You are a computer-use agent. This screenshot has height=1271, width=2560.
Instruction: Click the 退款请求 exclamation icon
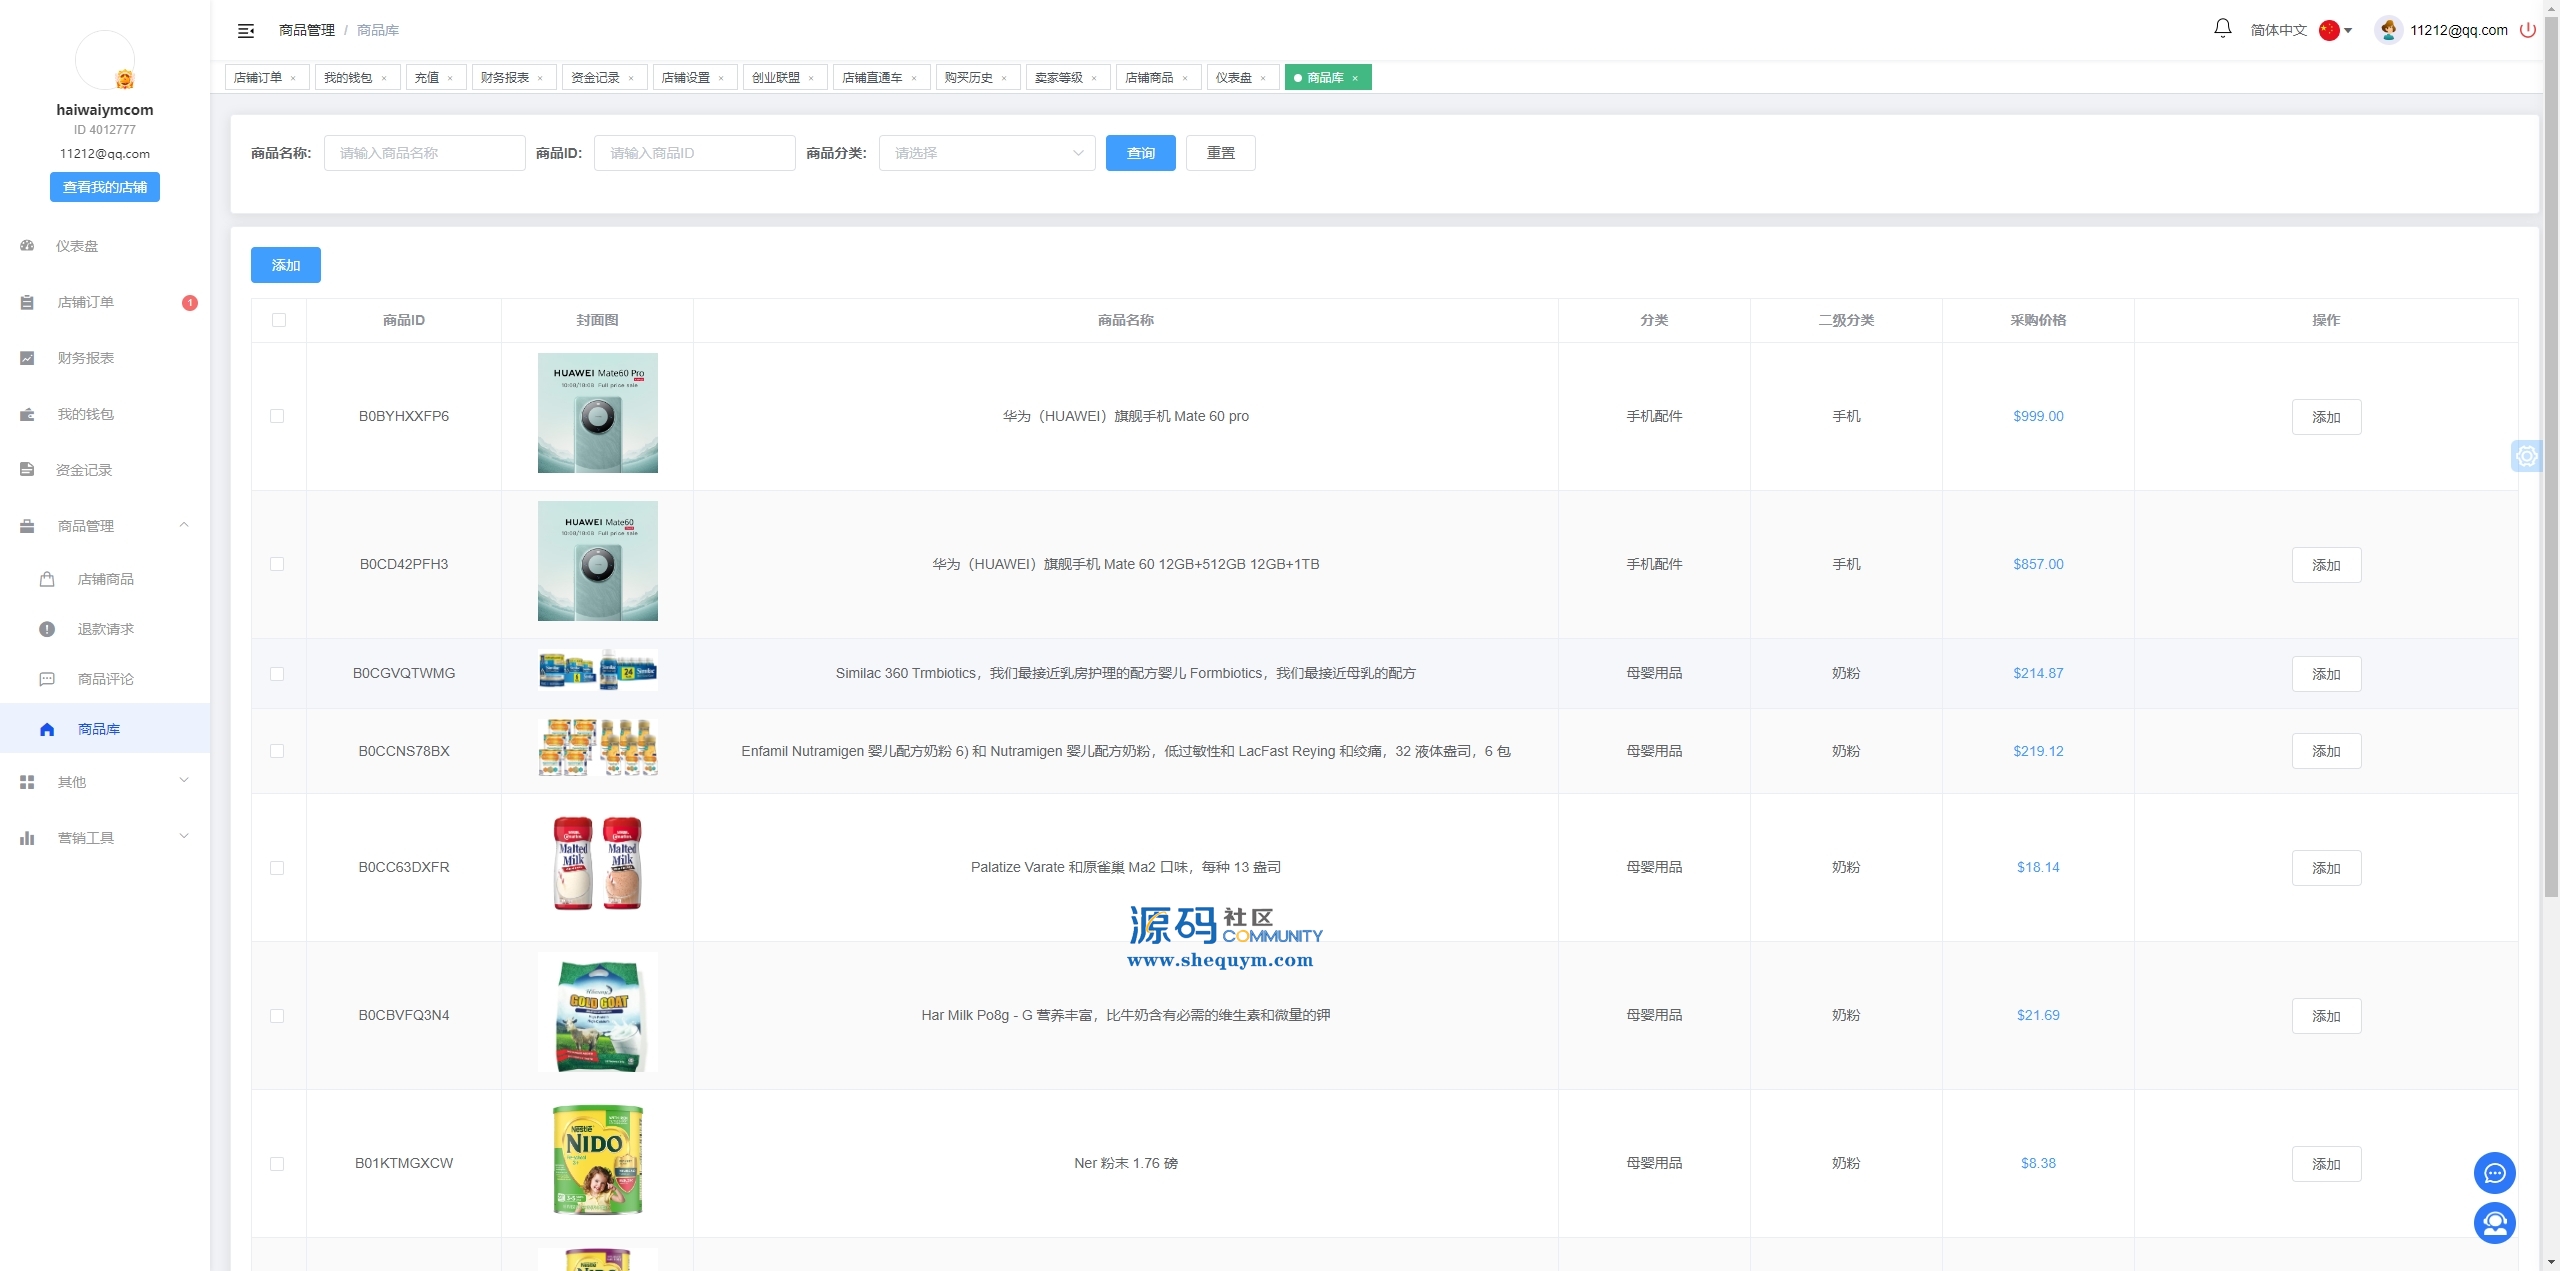(x=47, y=629)
